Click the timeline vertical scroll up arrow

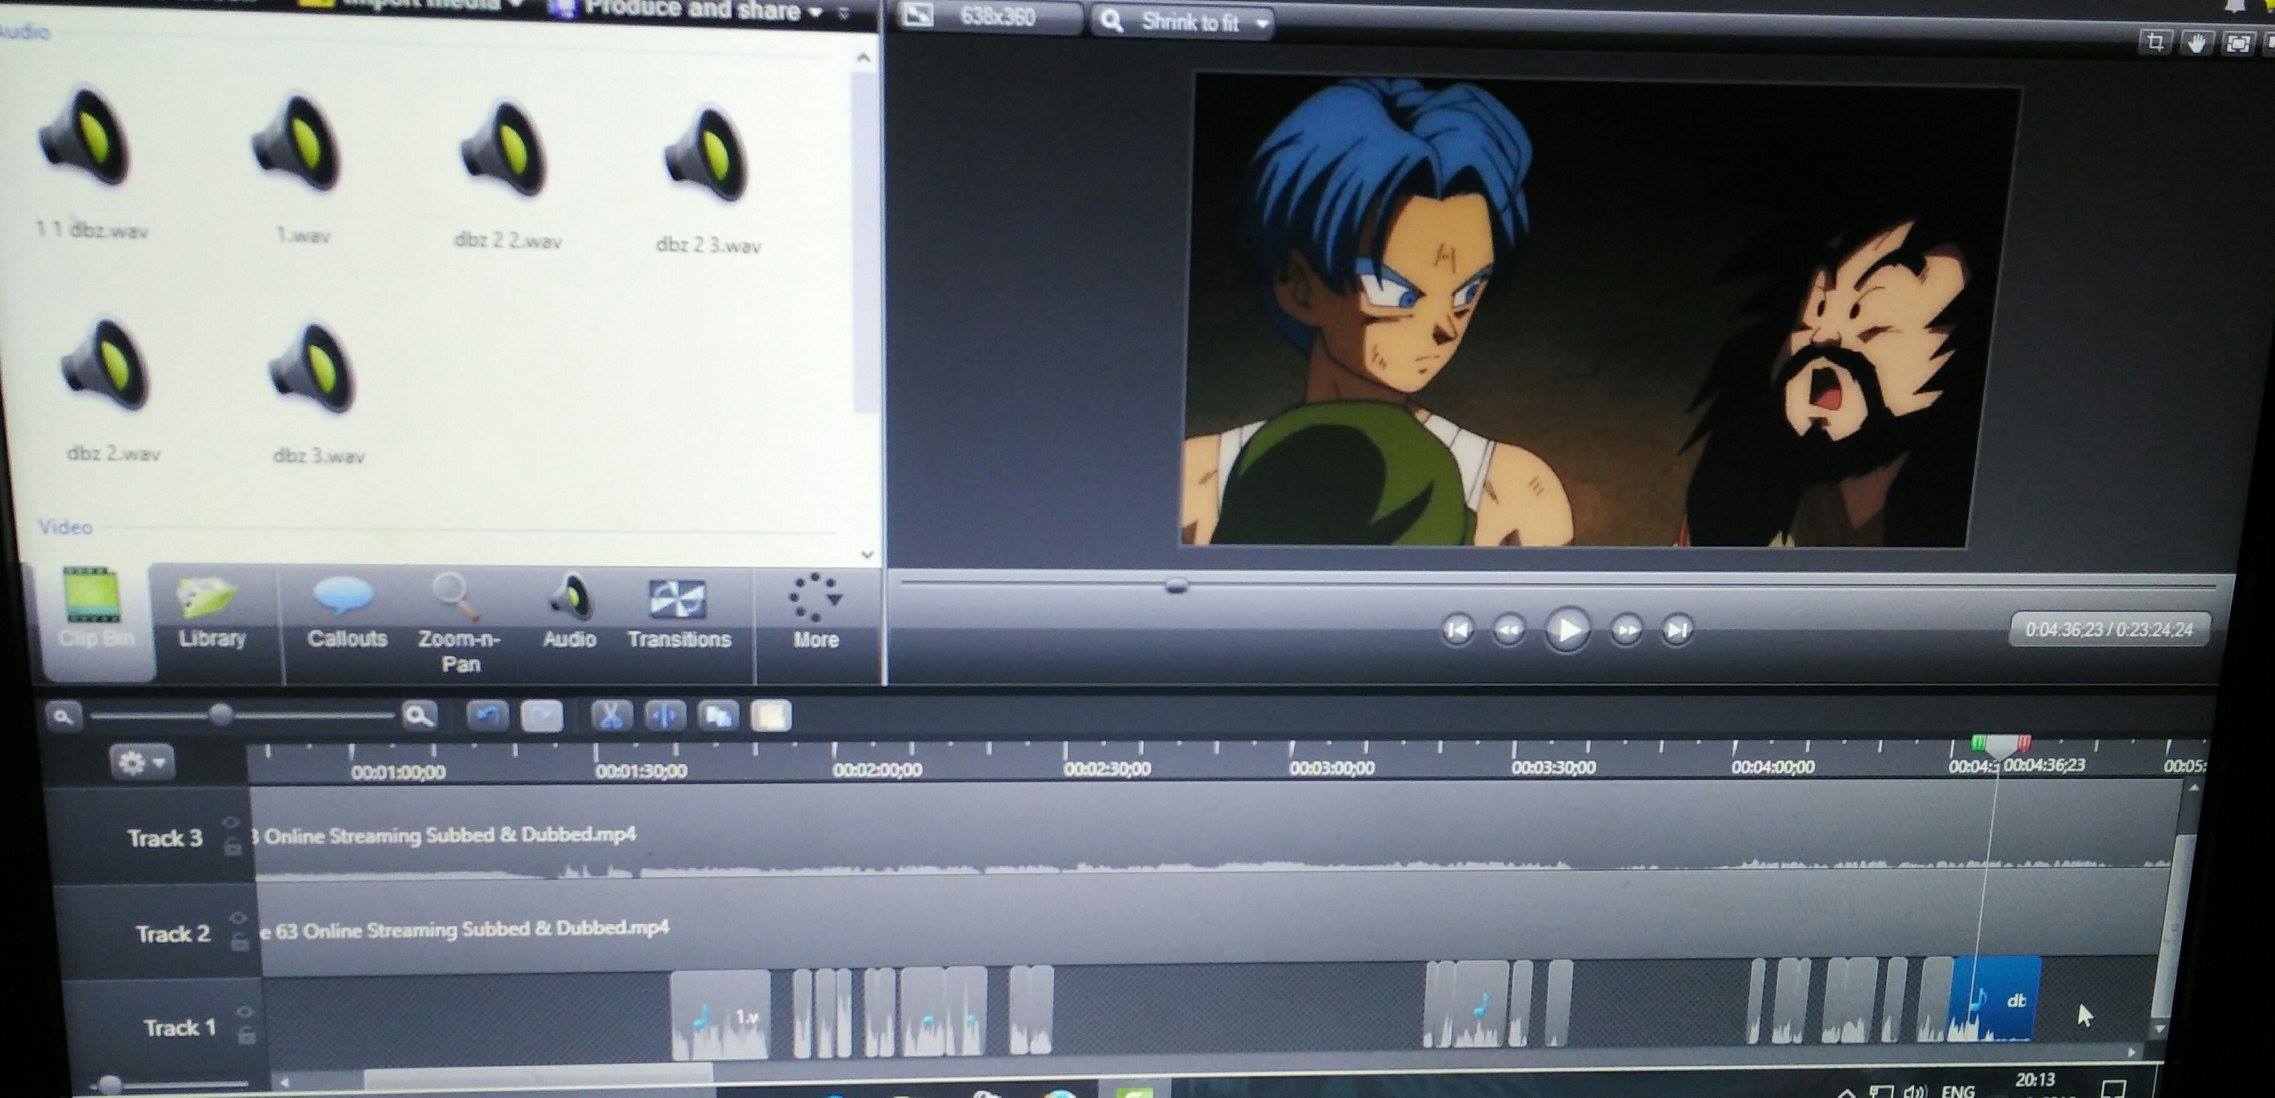tap(2192, 789)
